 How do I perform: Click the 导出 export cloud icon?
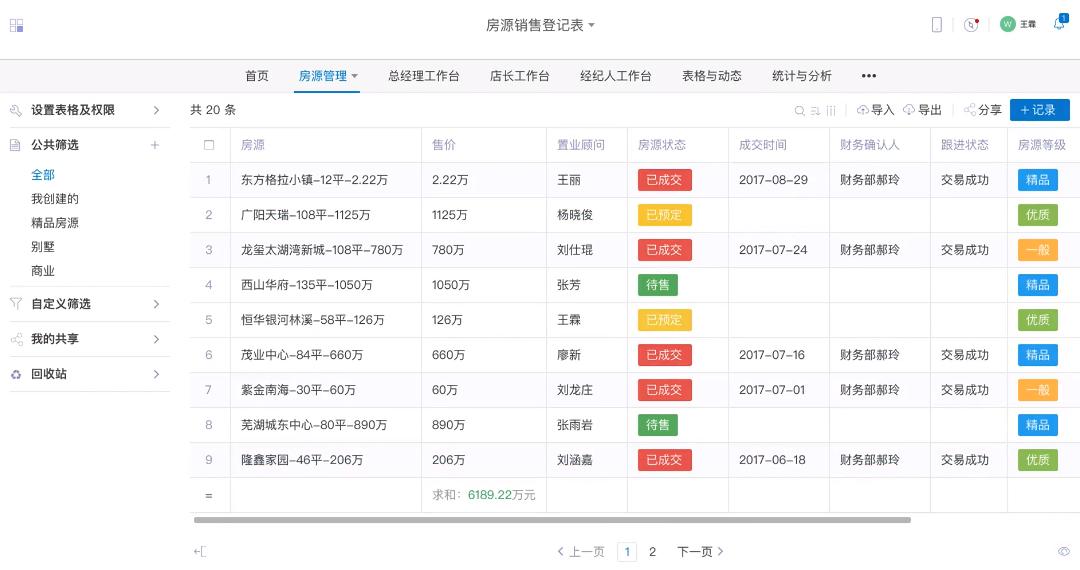click(x=909, y=109)
